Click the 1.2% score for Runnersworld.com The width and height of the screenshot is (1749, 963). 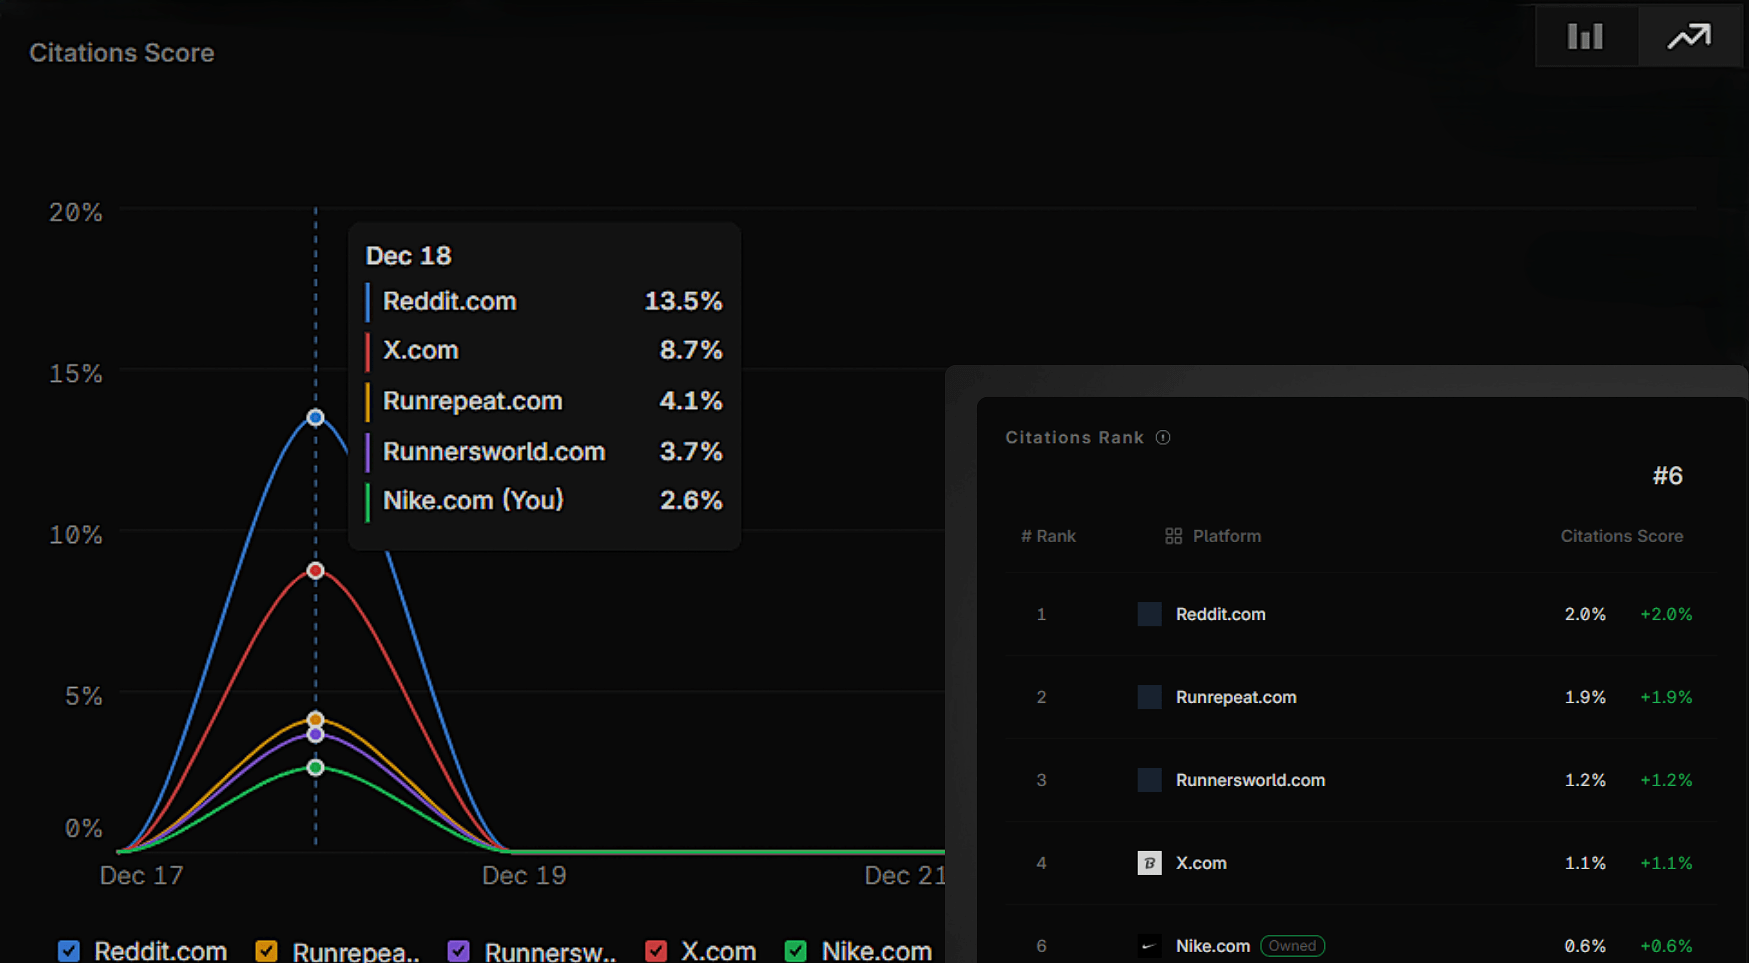tap(1585, 780)
